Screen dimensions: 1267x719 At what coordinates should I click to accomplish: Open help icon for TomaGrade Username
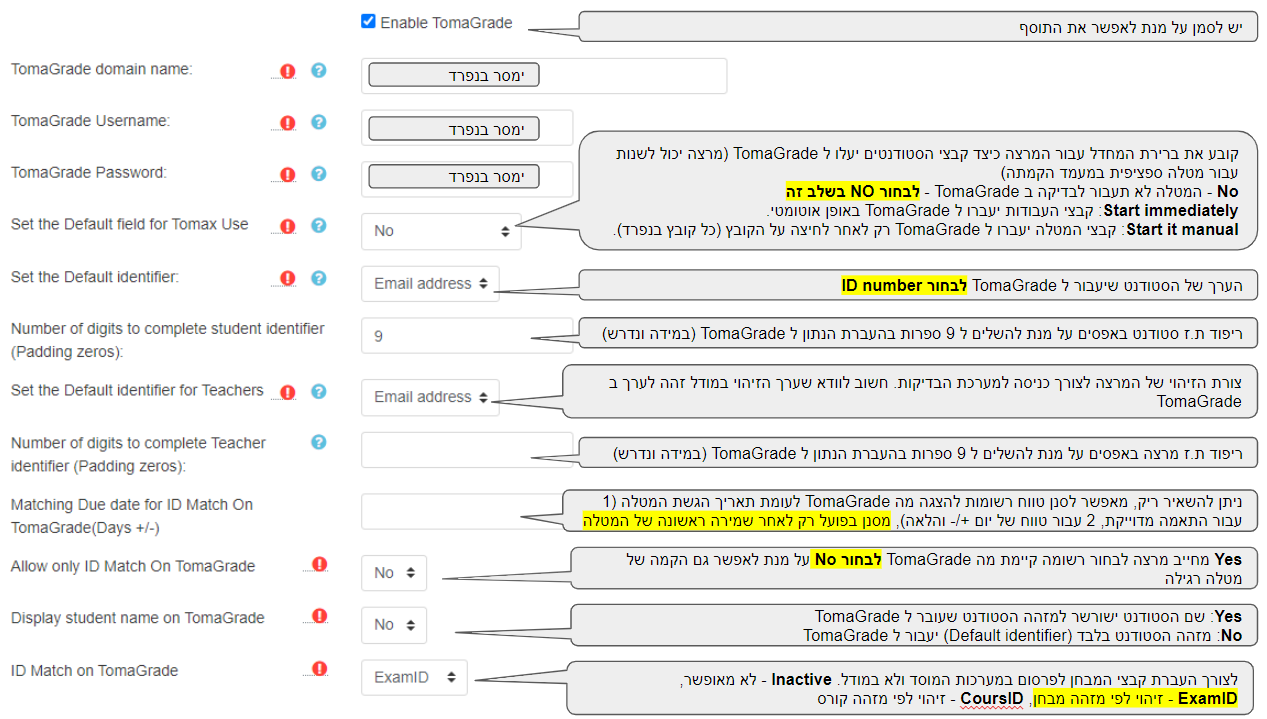tap(319, 122)
